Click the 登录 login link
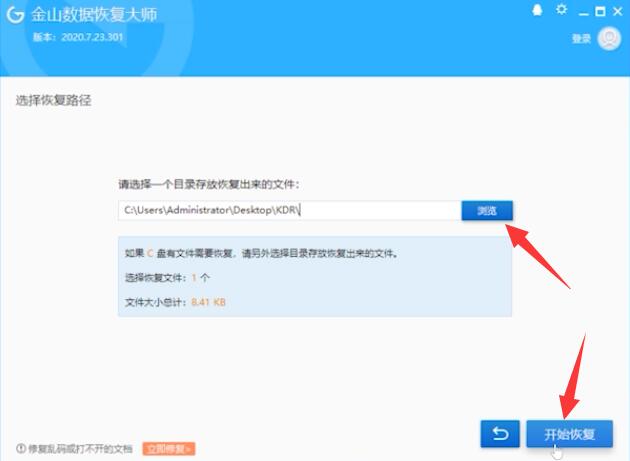Image resolution: width=630 pixels, height=461 pixels. (581, 39)
